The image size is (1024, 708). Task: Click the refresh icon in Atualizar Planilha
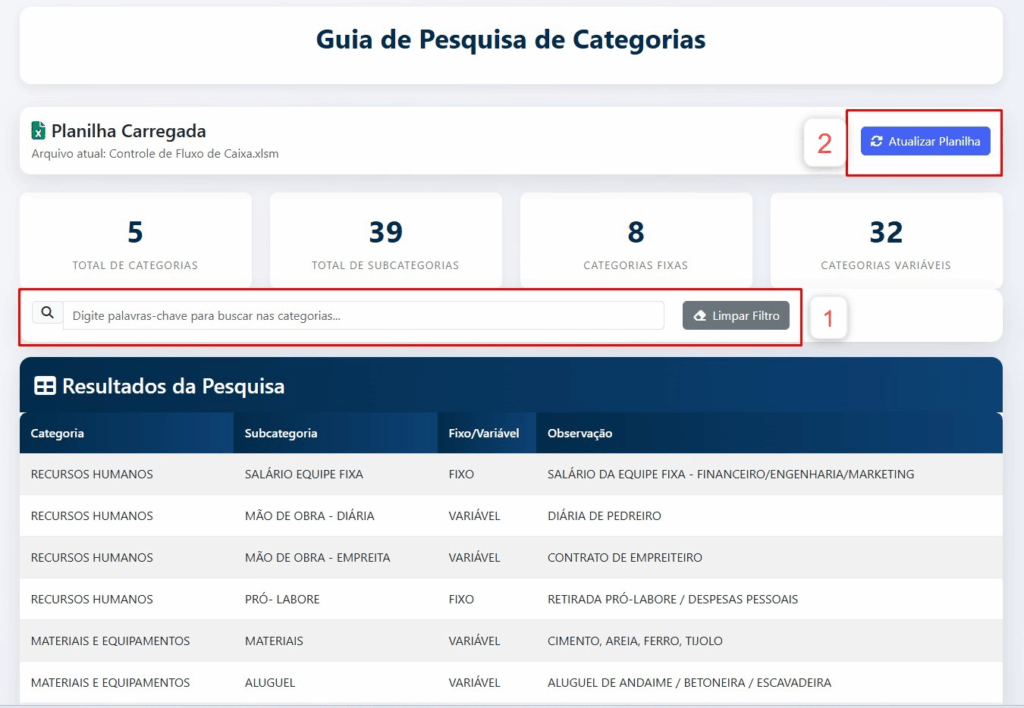[x=876, y=142]
